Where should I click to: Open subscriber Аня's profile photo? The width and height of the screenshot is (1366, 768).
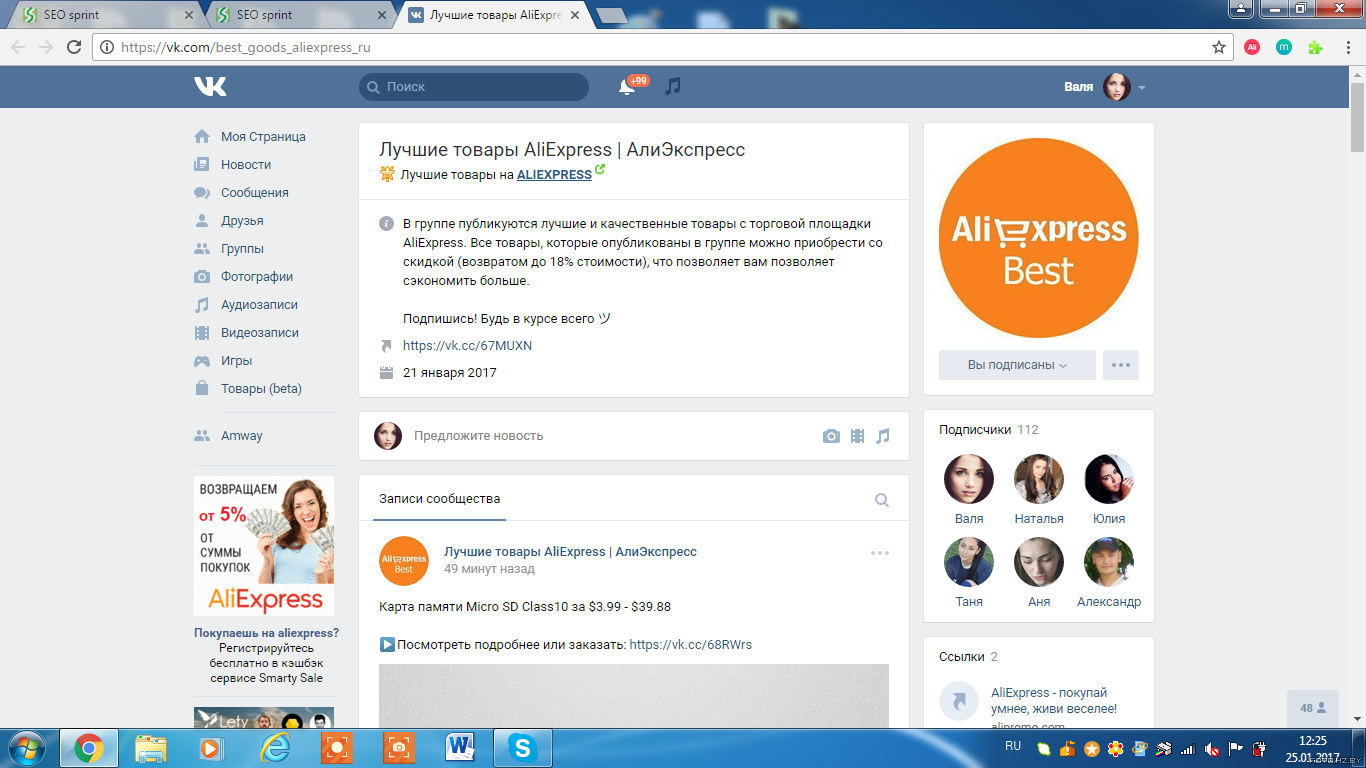[x=1039, y=562]
